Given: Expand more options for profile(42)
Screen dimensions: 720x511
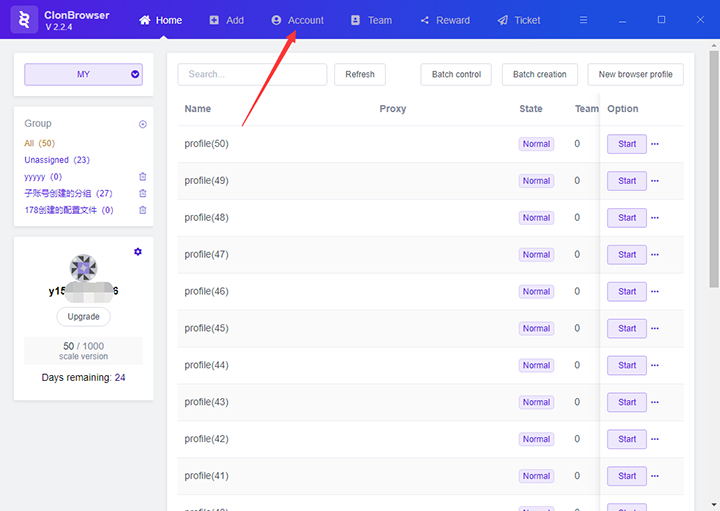Looking at the screenshot, I should pyautogui.click(x=656, y=439).
